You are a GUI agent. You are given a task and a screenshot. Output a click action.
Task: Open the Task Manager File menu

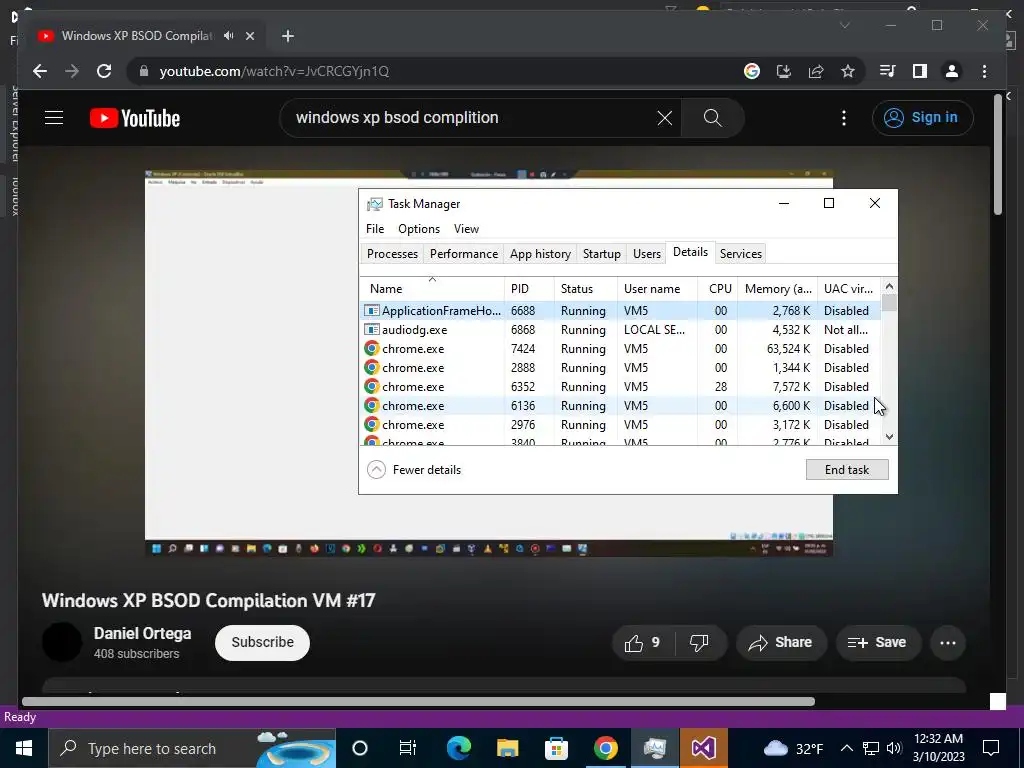tap(375, 229)
